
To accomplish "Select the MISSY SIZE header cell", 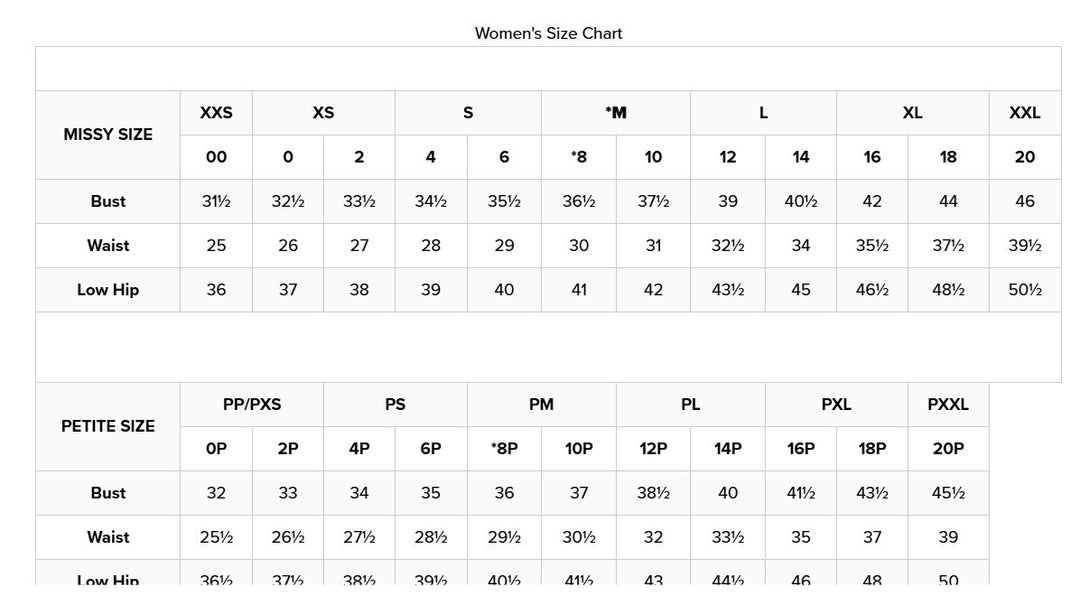I will [x=108, y=134].
